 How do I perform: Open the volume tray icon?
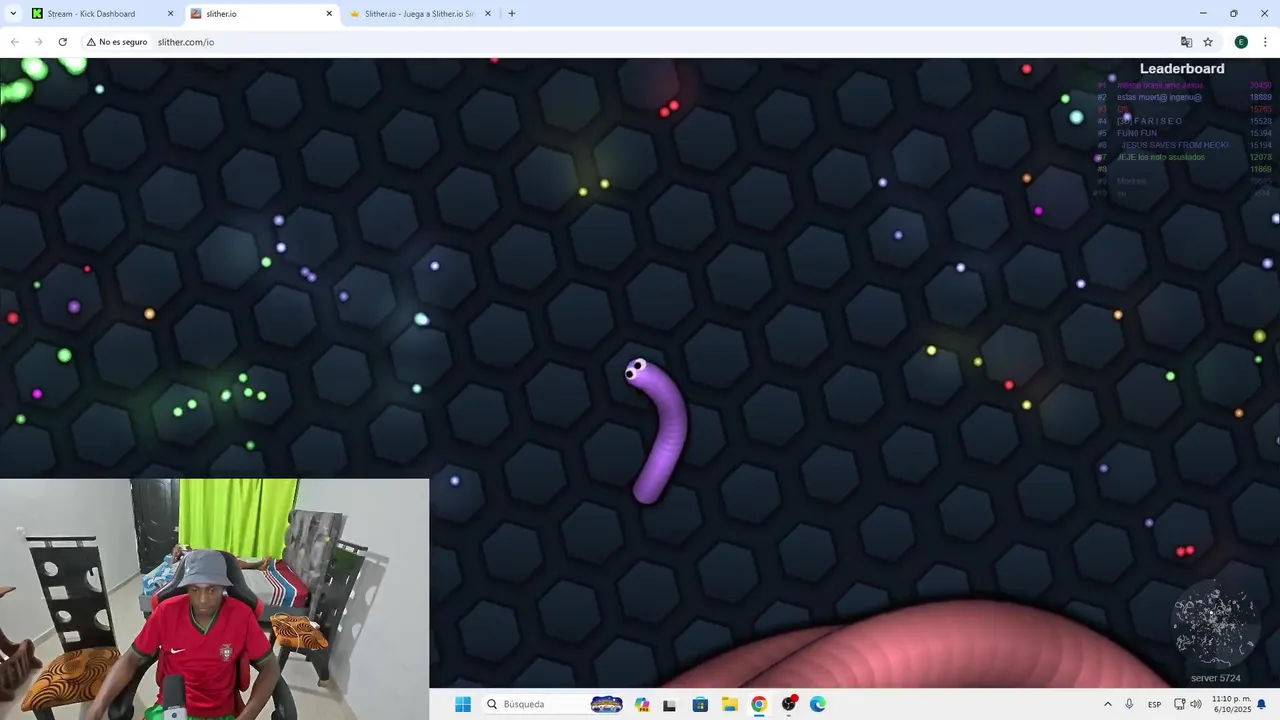(x=1196, y=704)
